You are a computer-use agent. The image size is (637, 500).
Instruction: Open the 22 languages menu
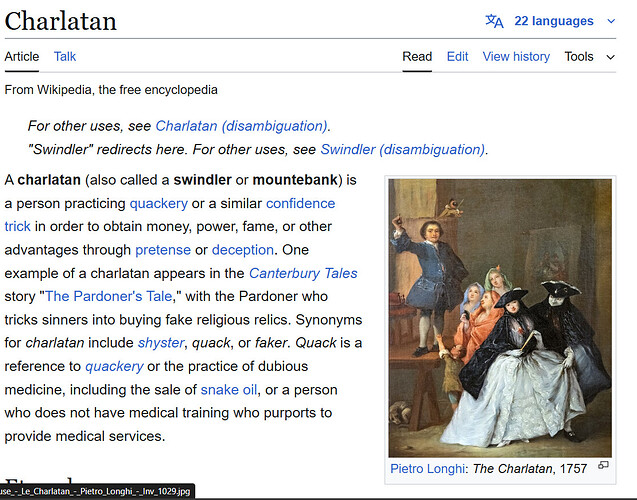pos(554,21)
